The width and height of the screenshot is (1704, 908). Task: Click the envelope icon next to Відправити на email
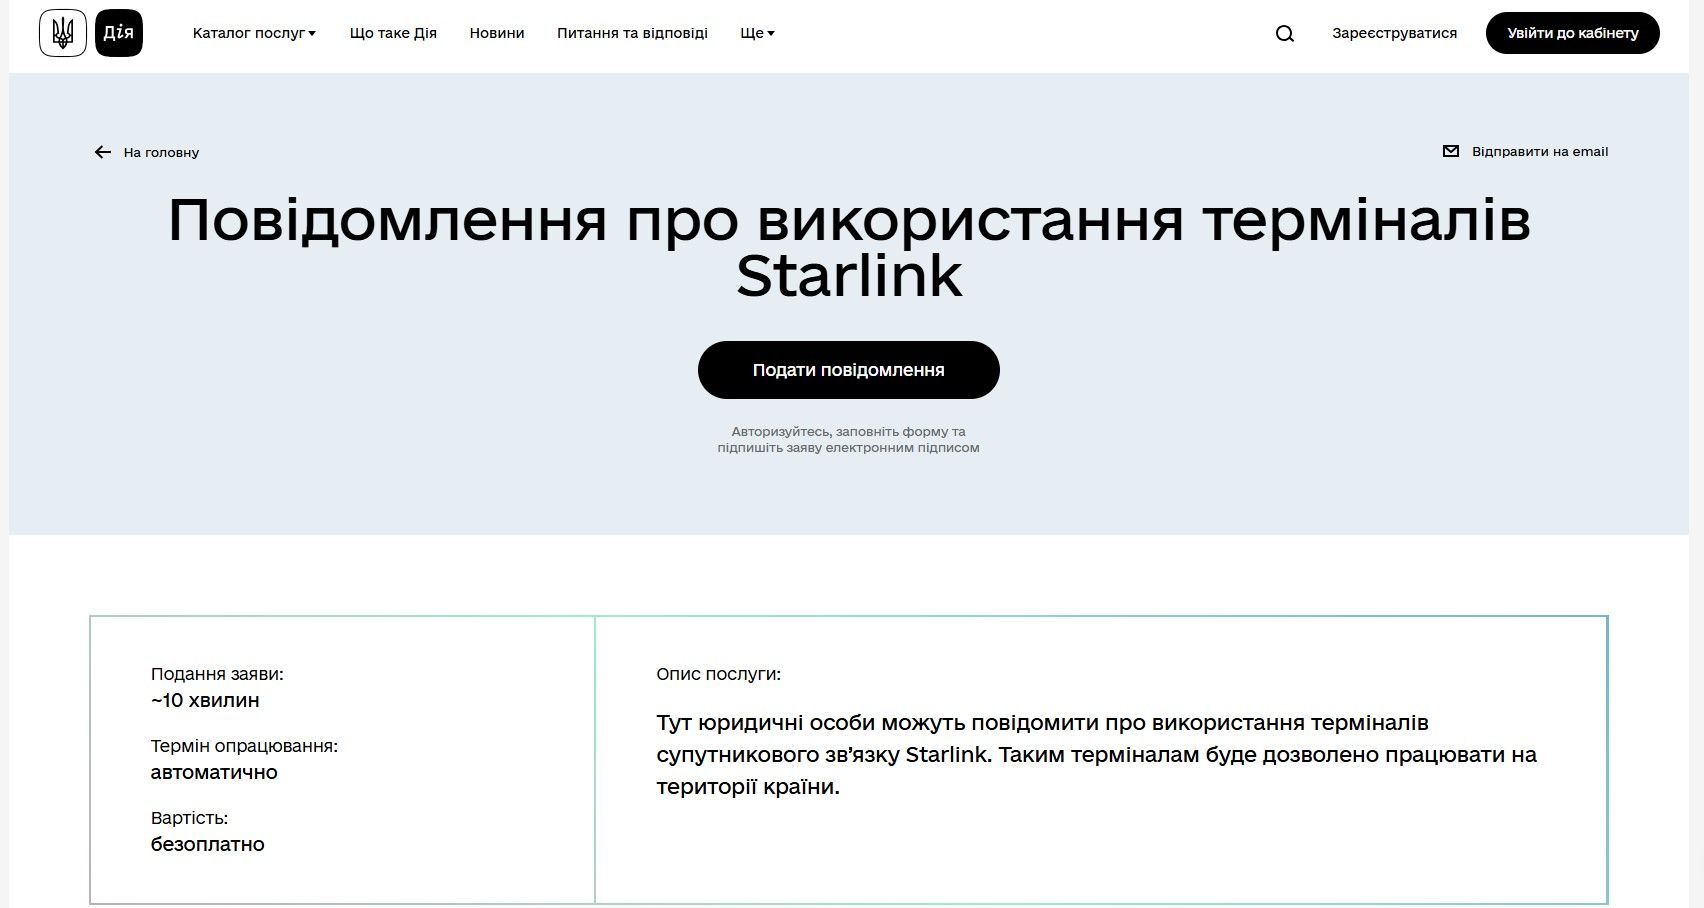point(1450,152)
